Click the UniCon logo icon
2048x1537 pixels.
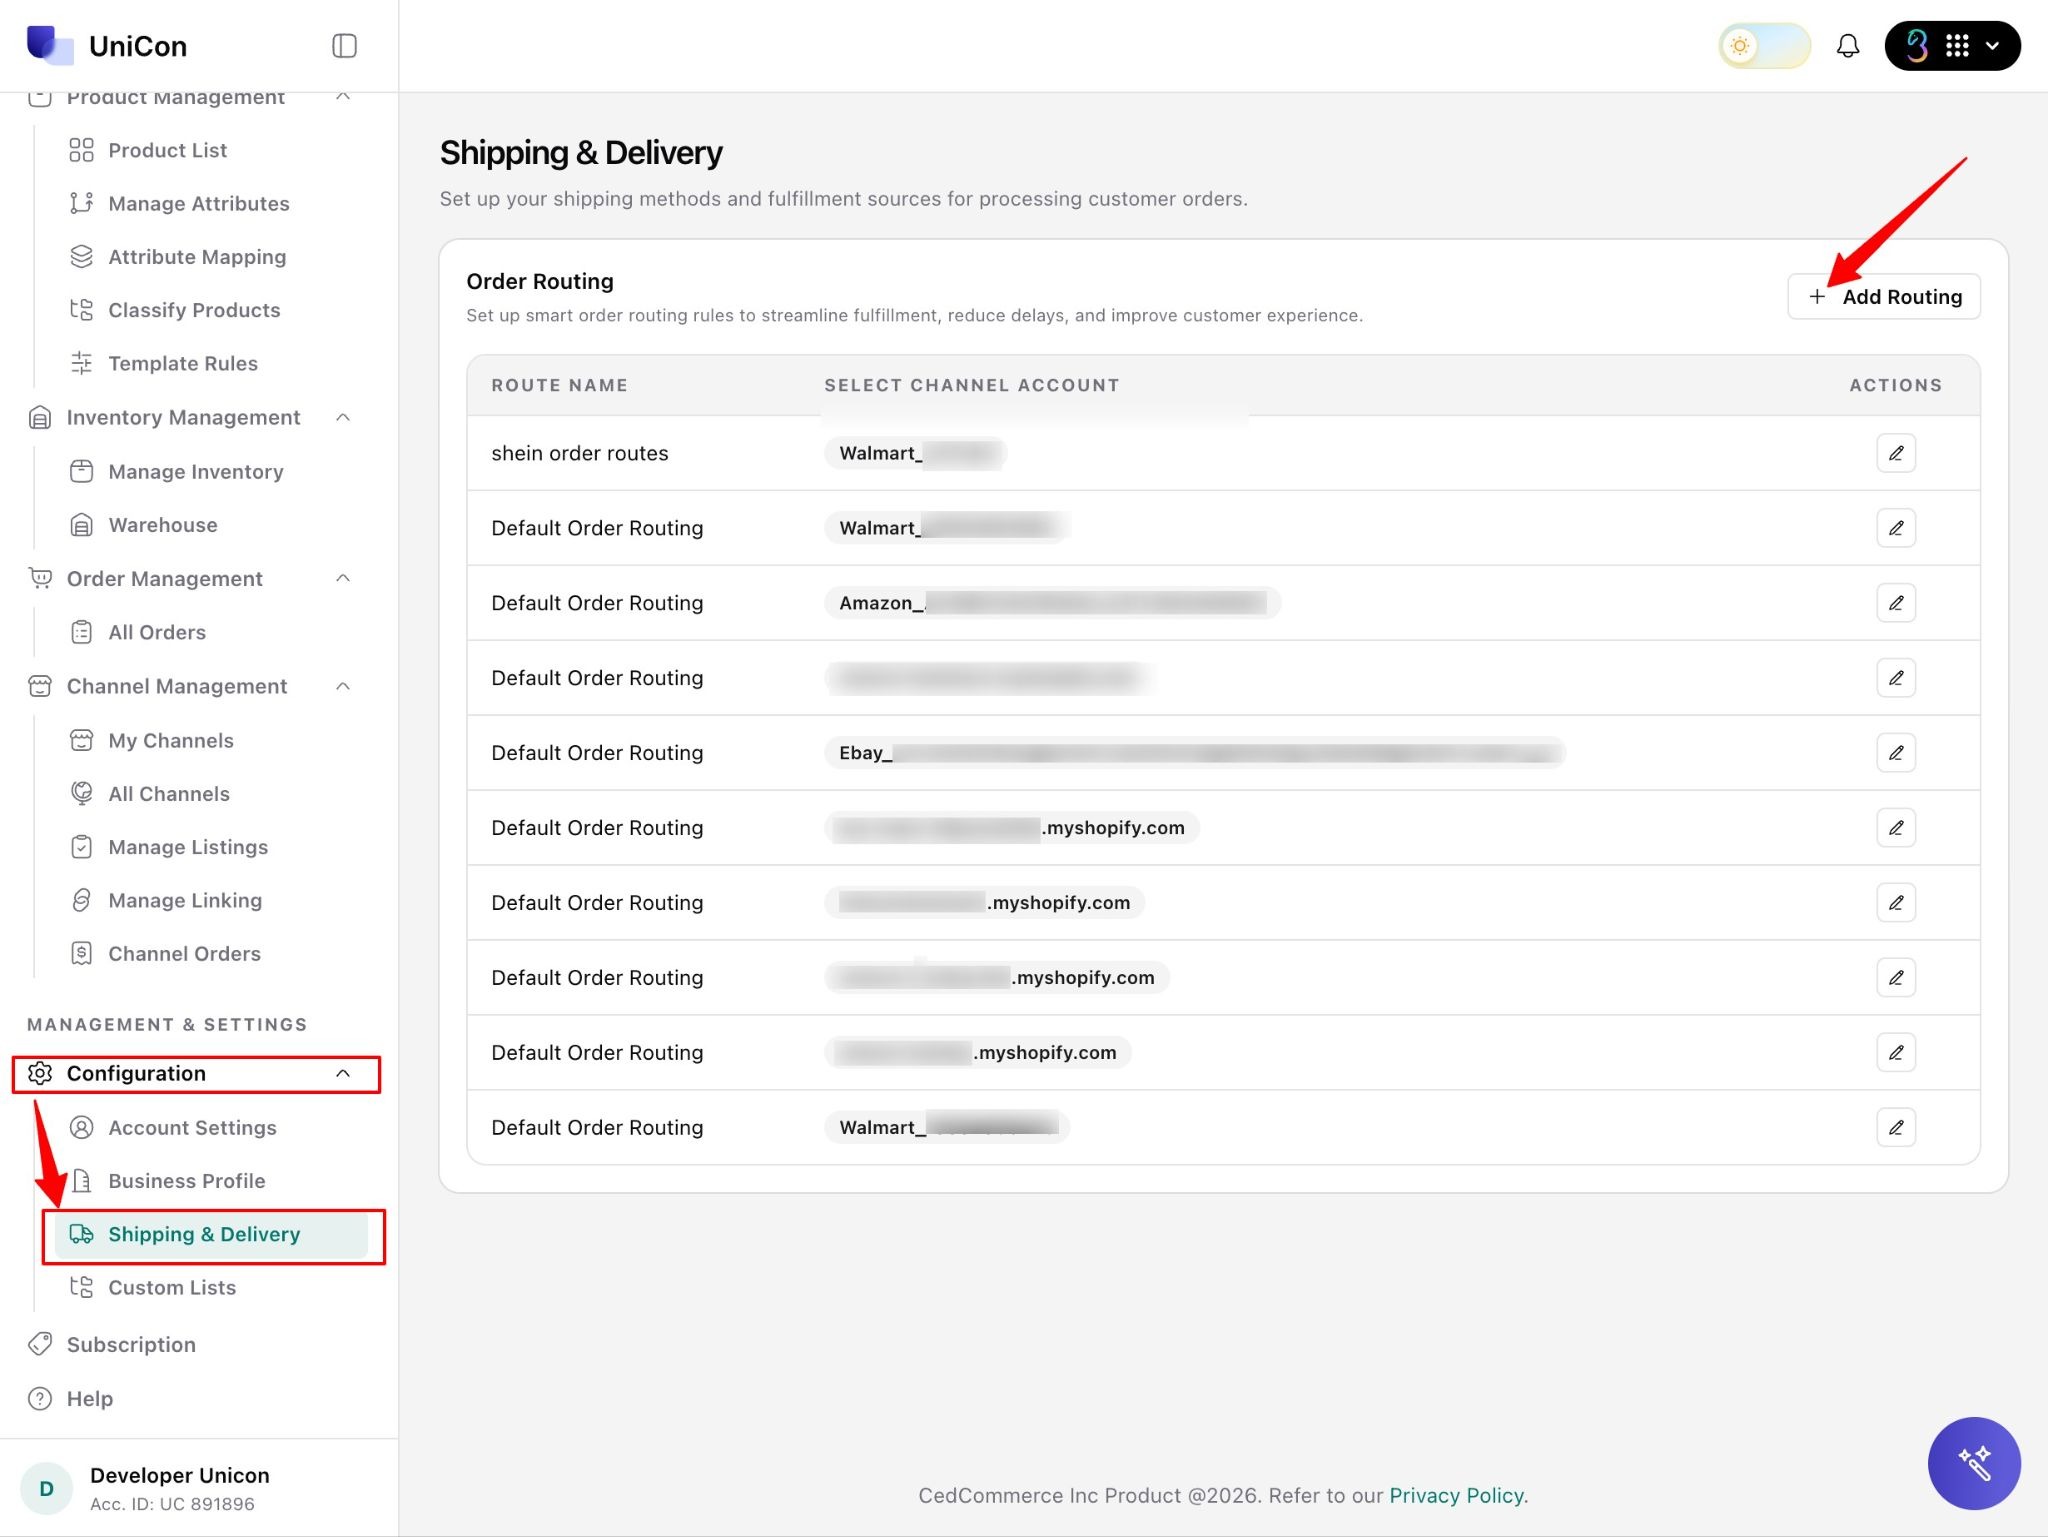click(x=49, y=45)
